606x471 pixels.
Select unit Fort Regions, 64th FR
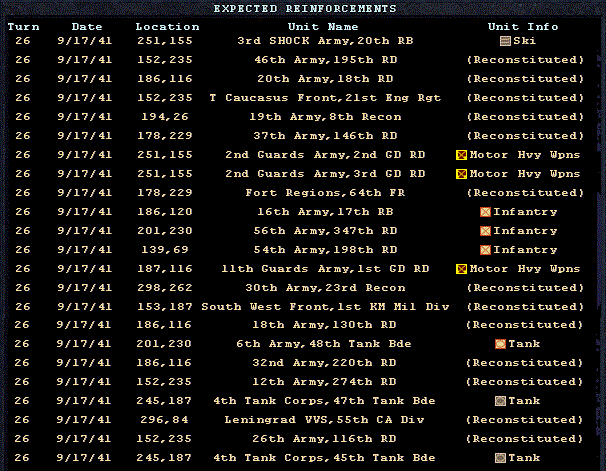(x=325, y=193)
